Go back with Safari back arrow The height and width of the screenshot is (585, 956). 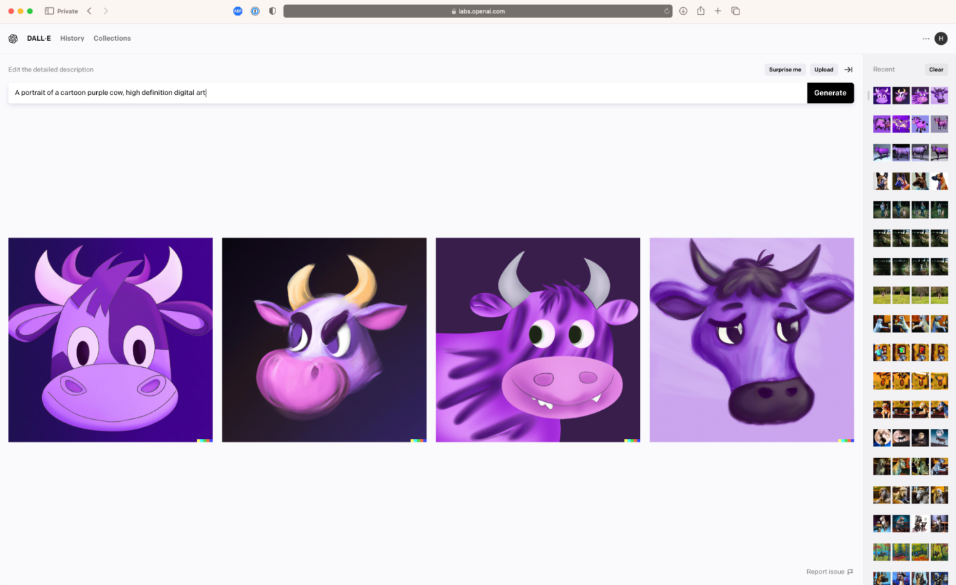[89, 11]
